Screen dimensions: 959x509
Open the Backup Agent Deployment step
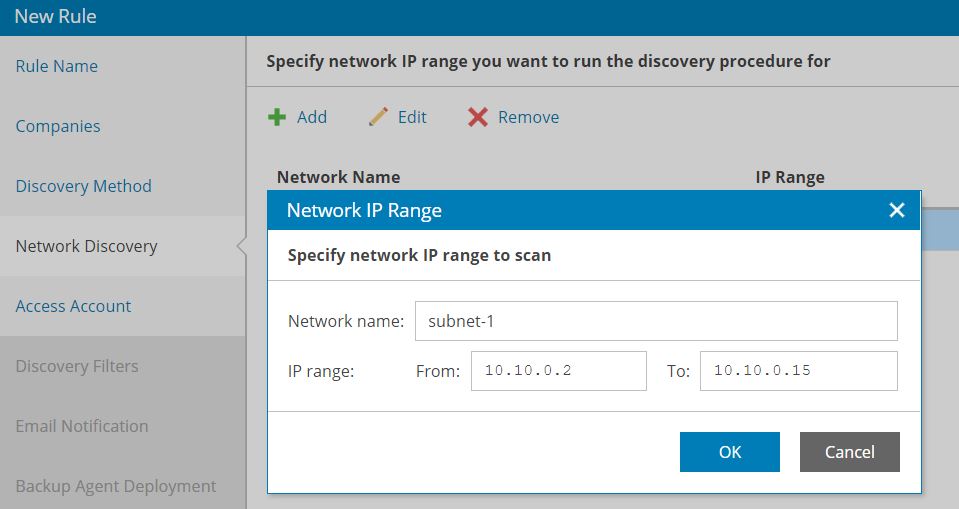(x=116, y=486)
